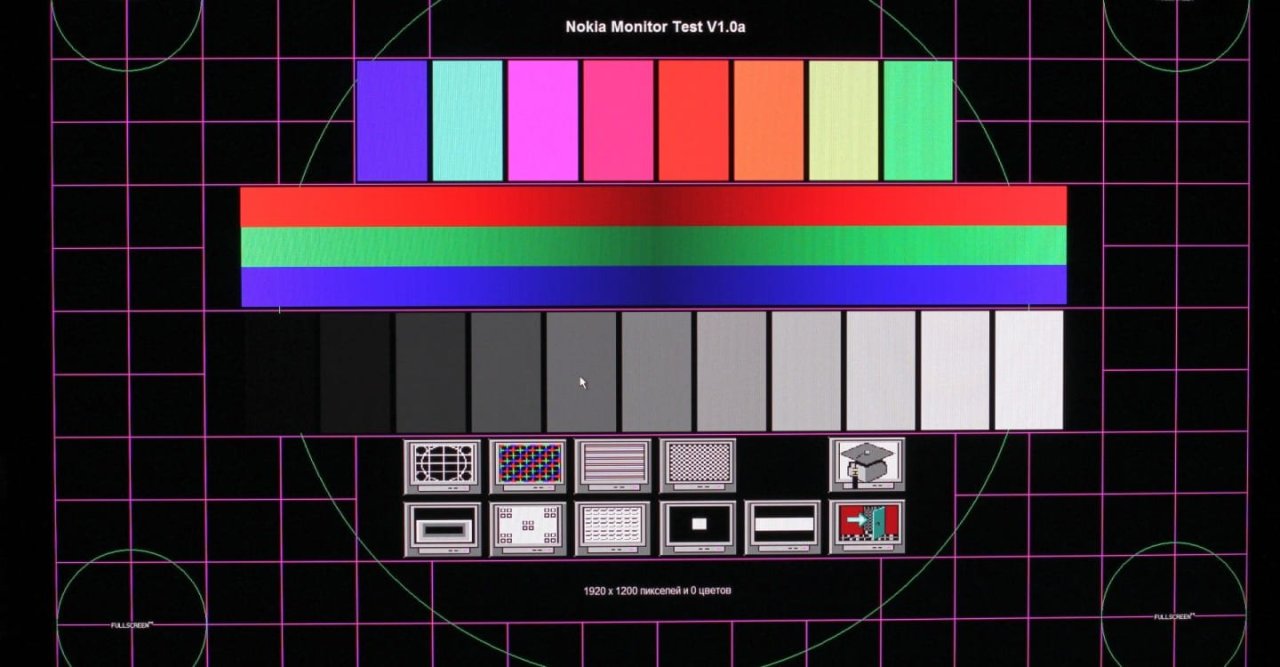1280x667 pixels.
Task: Select the white horizontal bar test icon
Action: pyautogui.click(x=782, y=527)
